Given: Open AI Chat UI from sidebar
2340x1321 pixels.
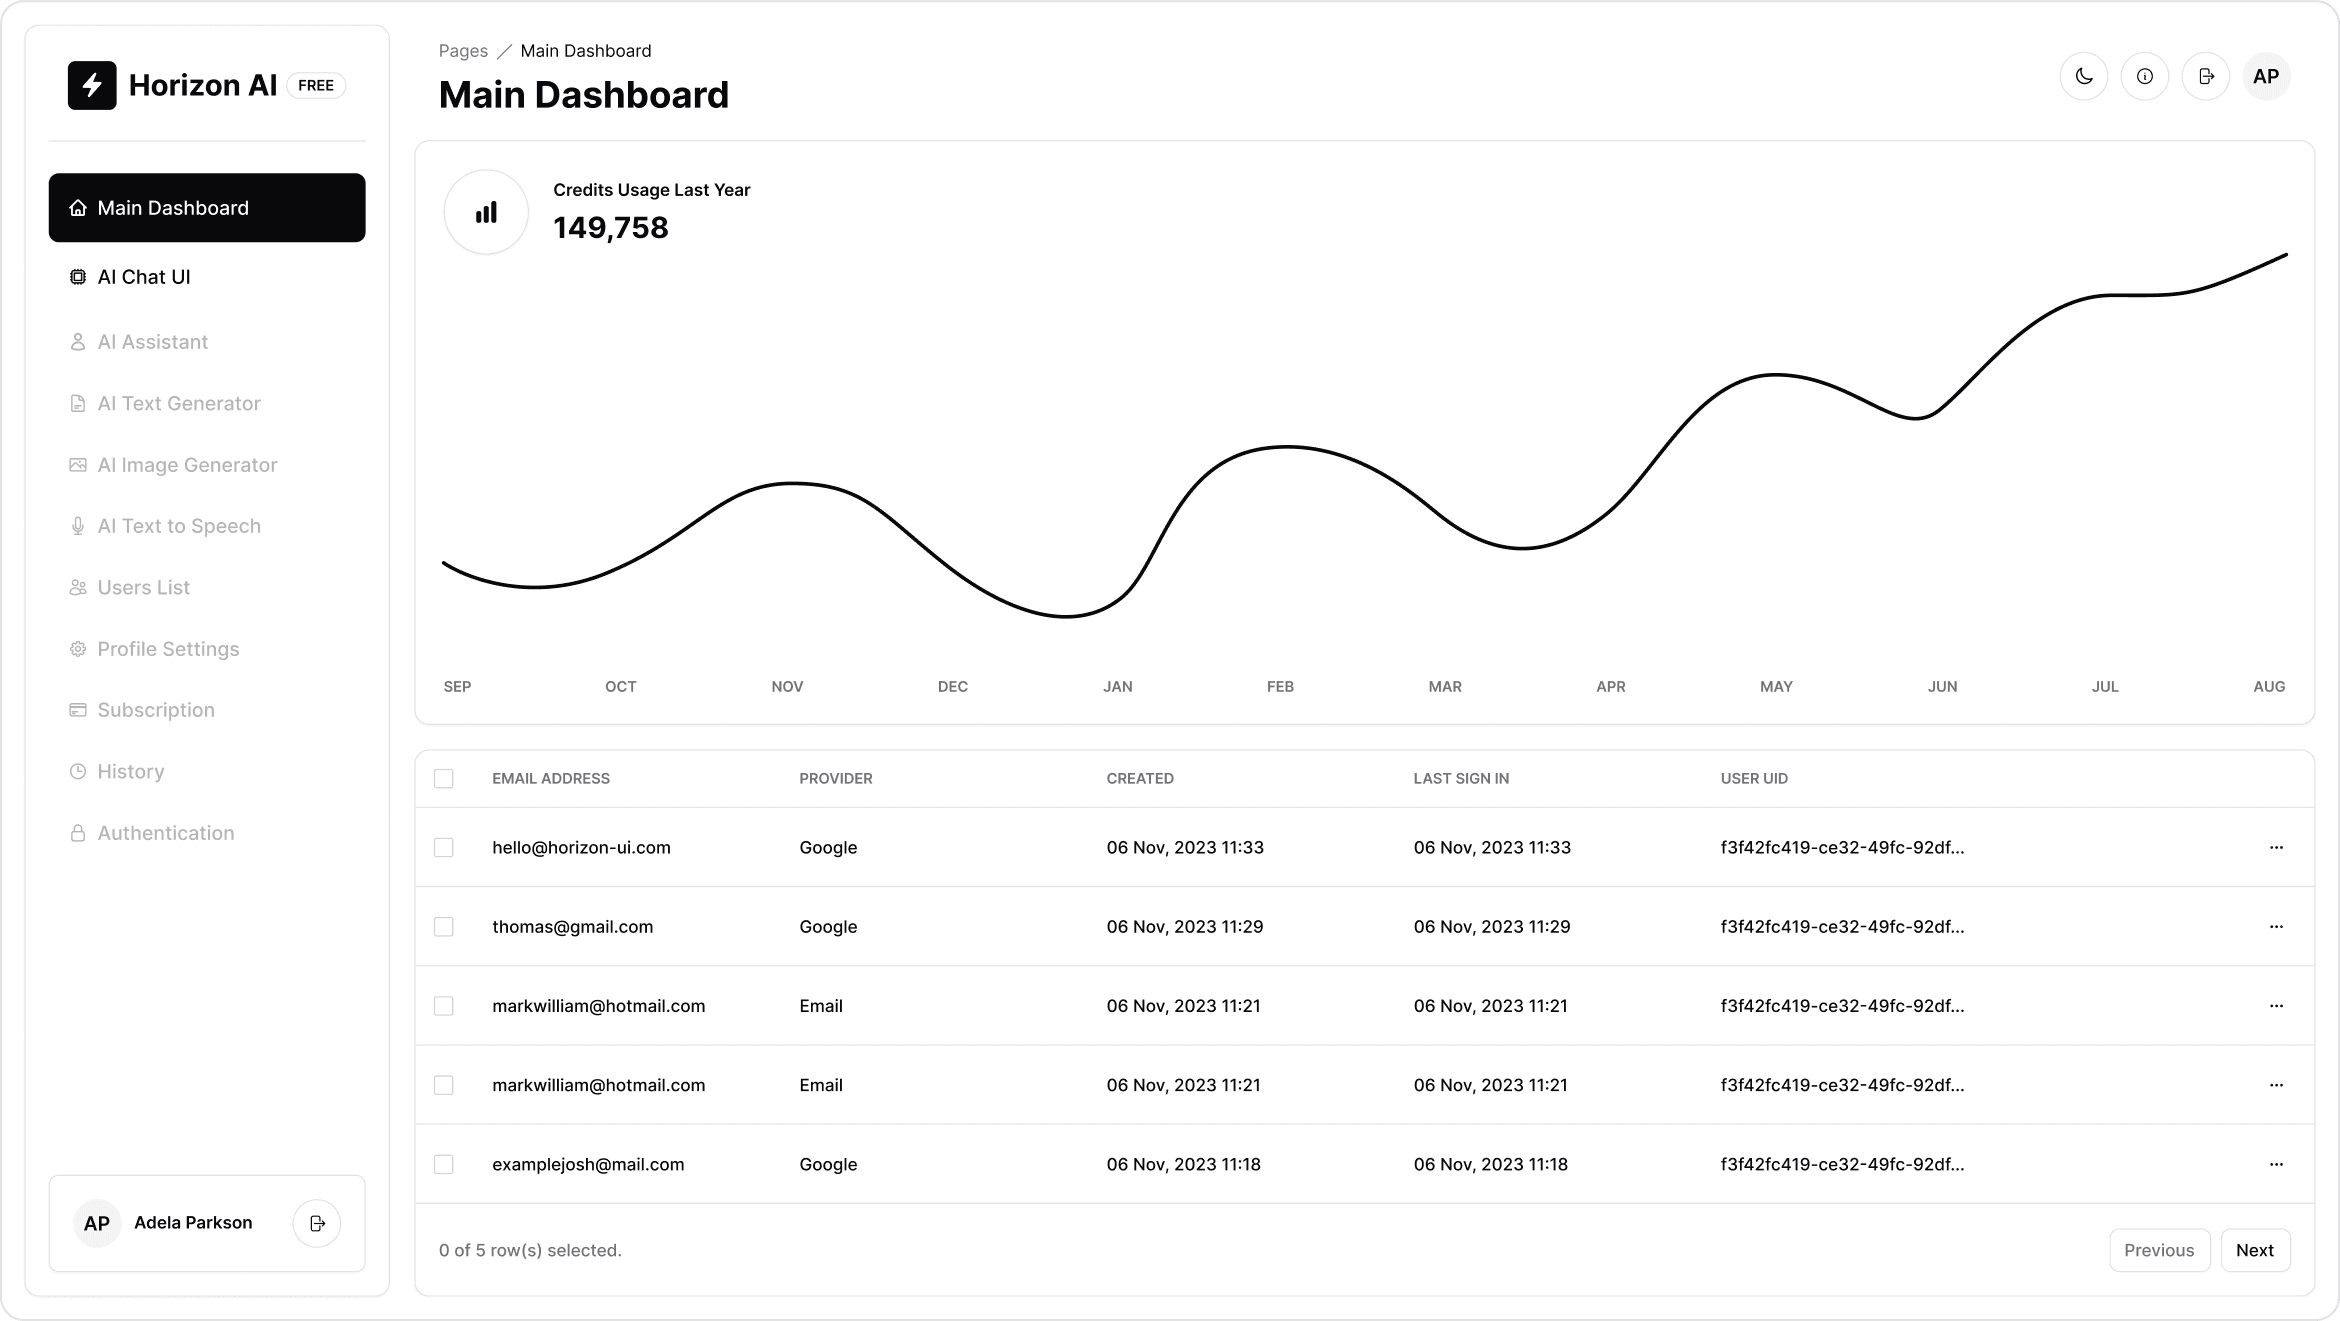Looking at the screenshot, I should [144, 277].
